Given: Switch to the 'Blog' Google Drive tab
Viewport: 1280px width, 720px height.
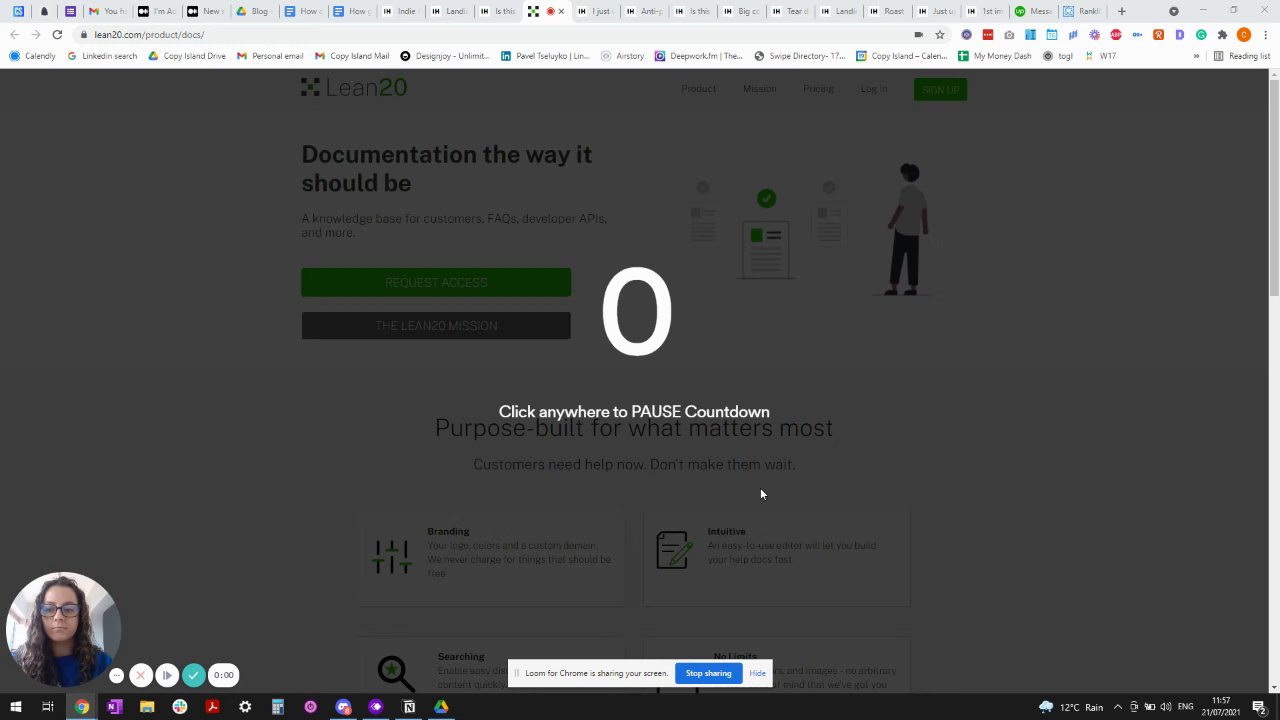Looking at the screenshot, I should (253, 11).
